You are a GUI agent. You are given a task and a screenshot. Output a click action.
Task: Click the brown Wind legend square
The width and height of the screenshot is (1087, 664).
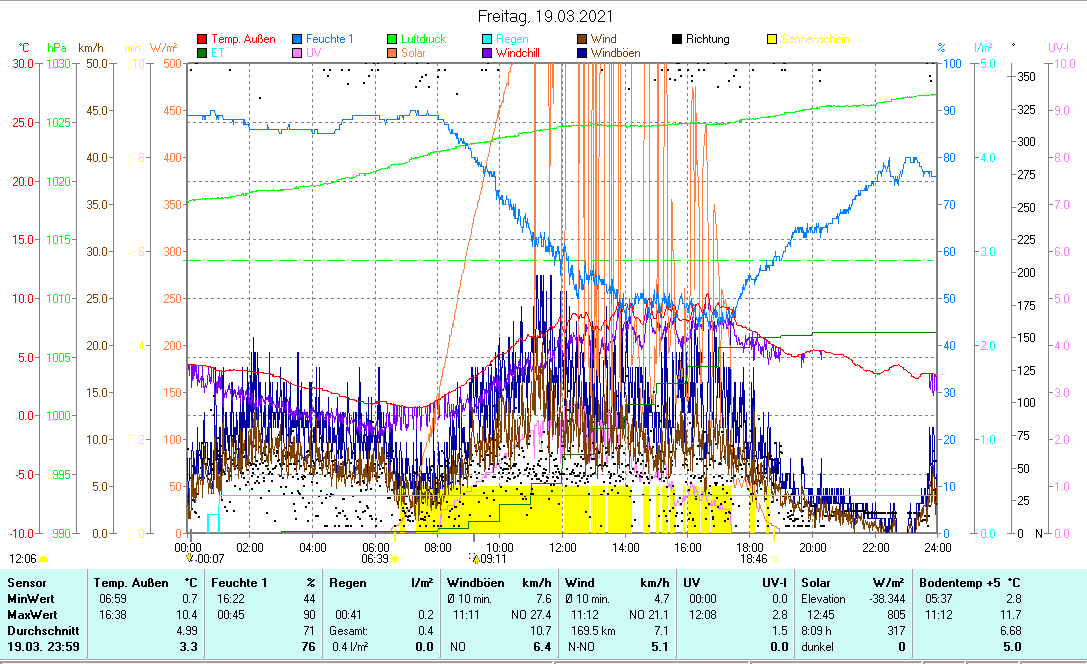click(x=583, y=39)
